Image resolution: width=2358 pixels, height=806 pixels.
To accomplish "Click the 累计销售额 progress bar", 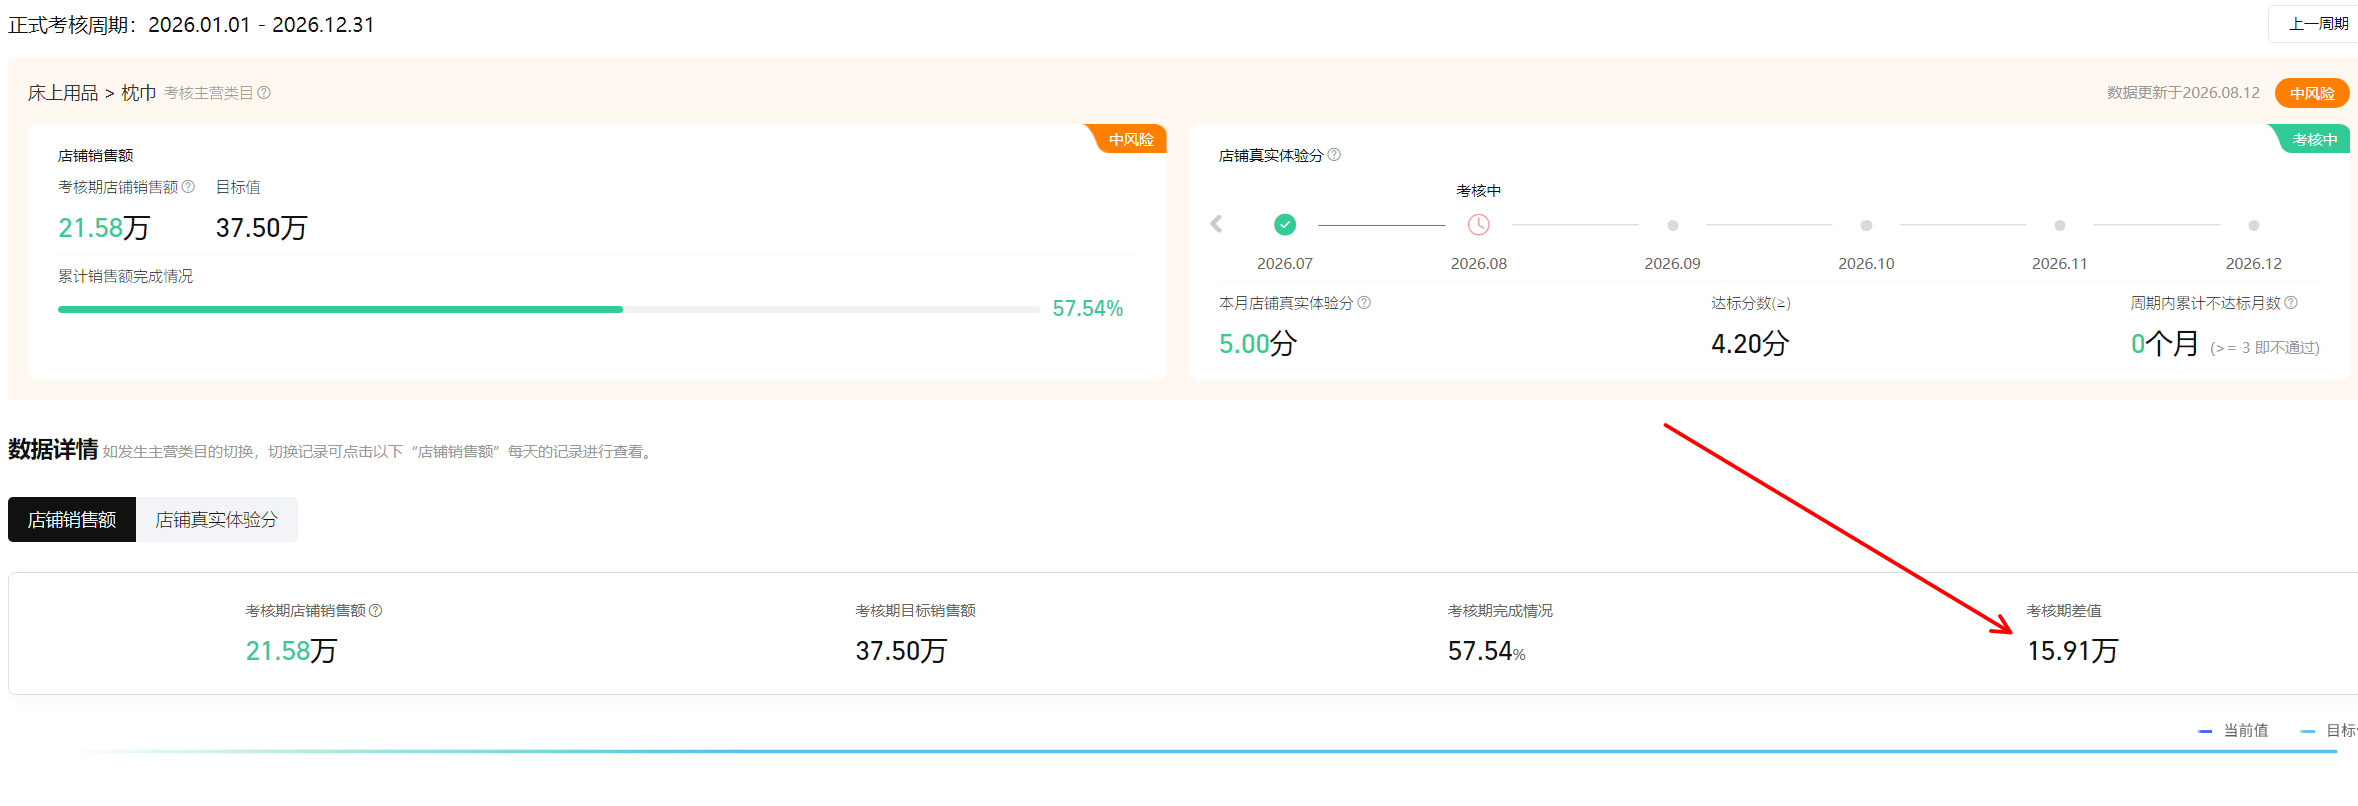I will coord(549,309).
